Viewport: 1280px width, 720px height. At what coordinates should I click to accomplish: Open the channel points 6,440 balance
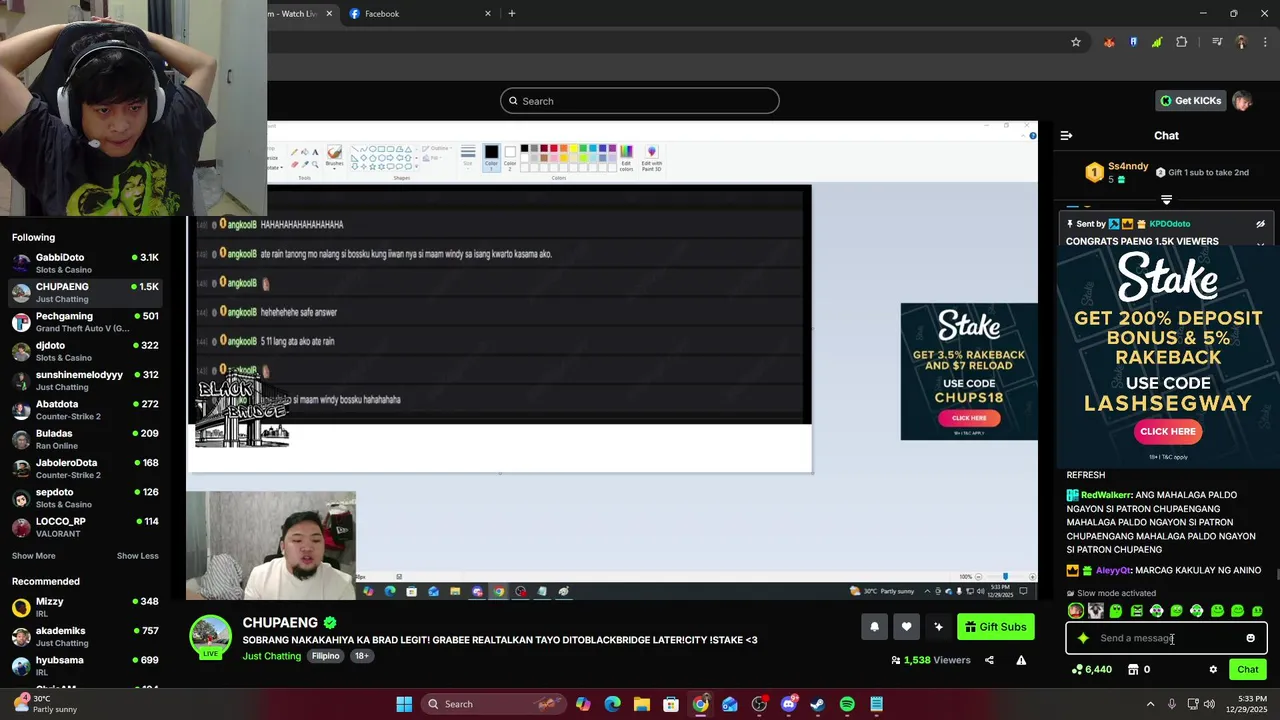tap(1091, 670)
